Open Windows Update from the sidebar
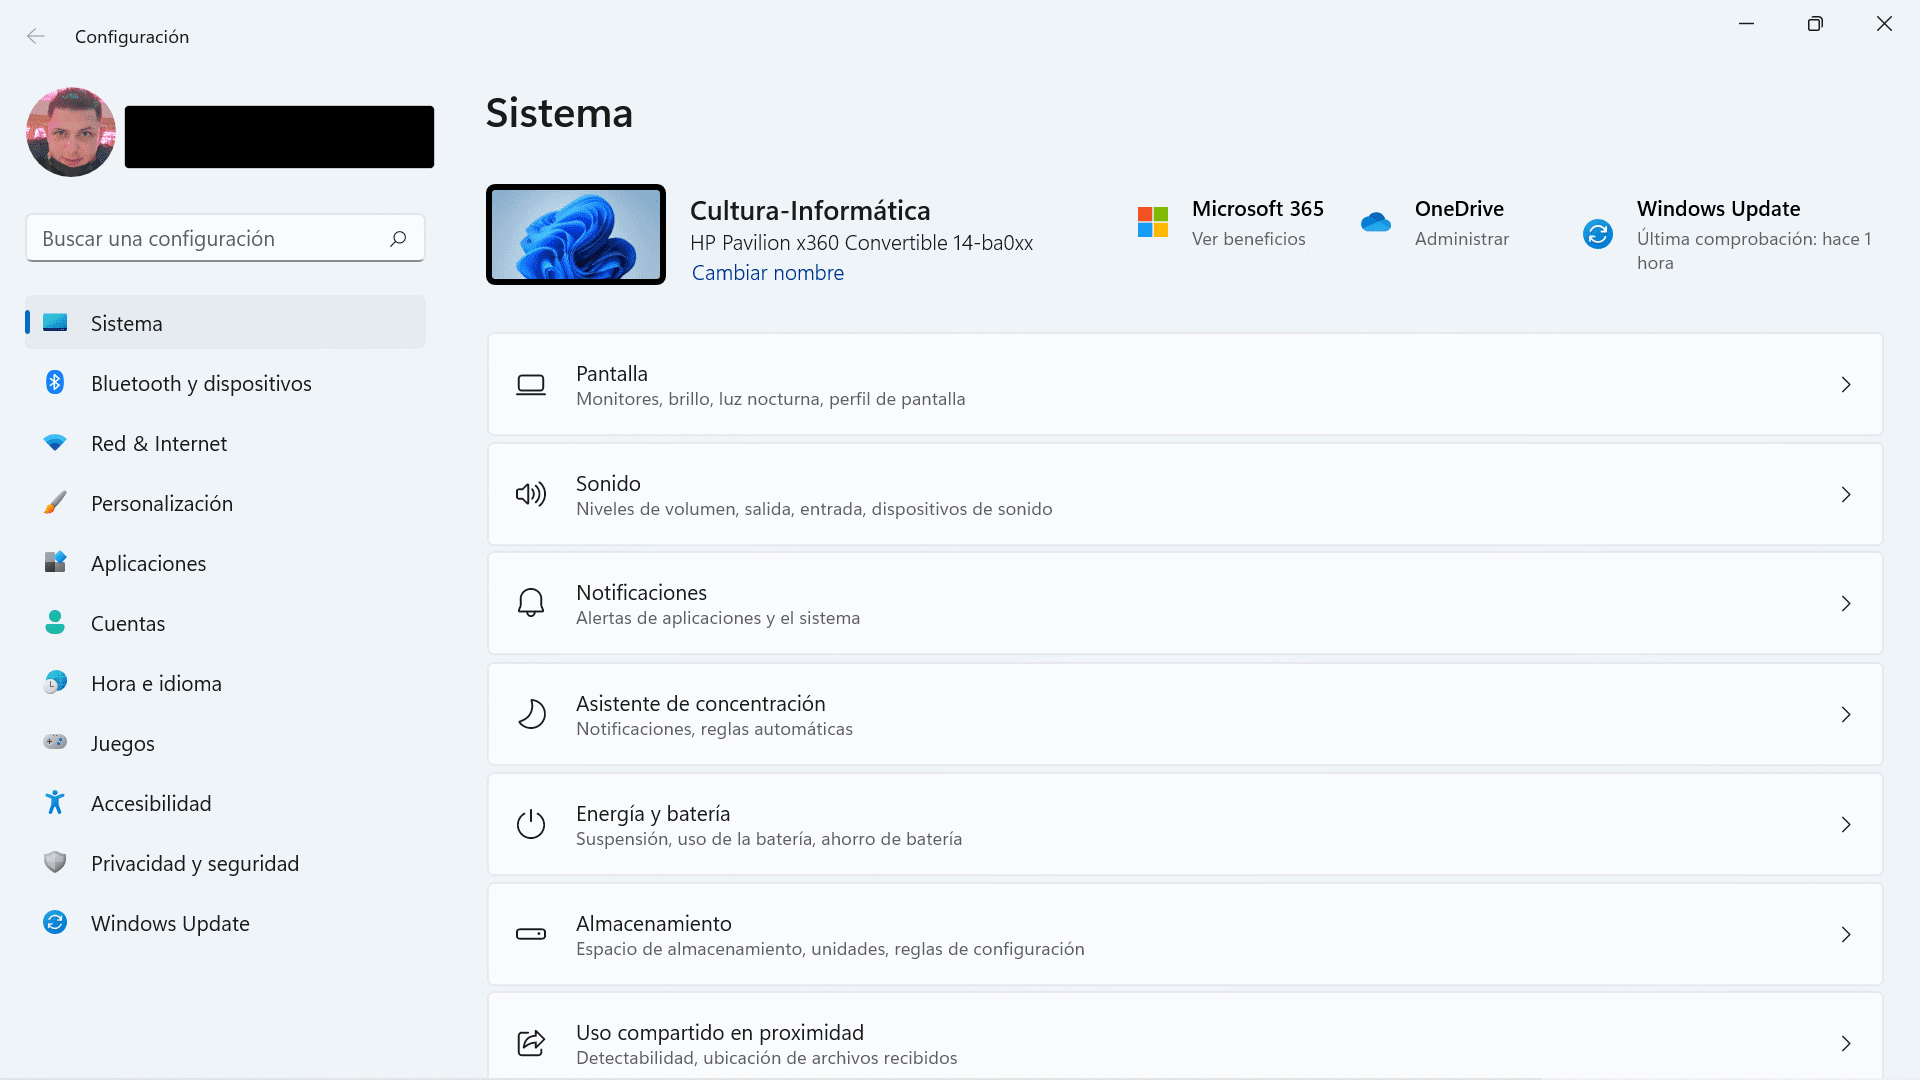The width and height of the screenshot is (1920, 1080). pyautogui.click(x=225, y=923)
